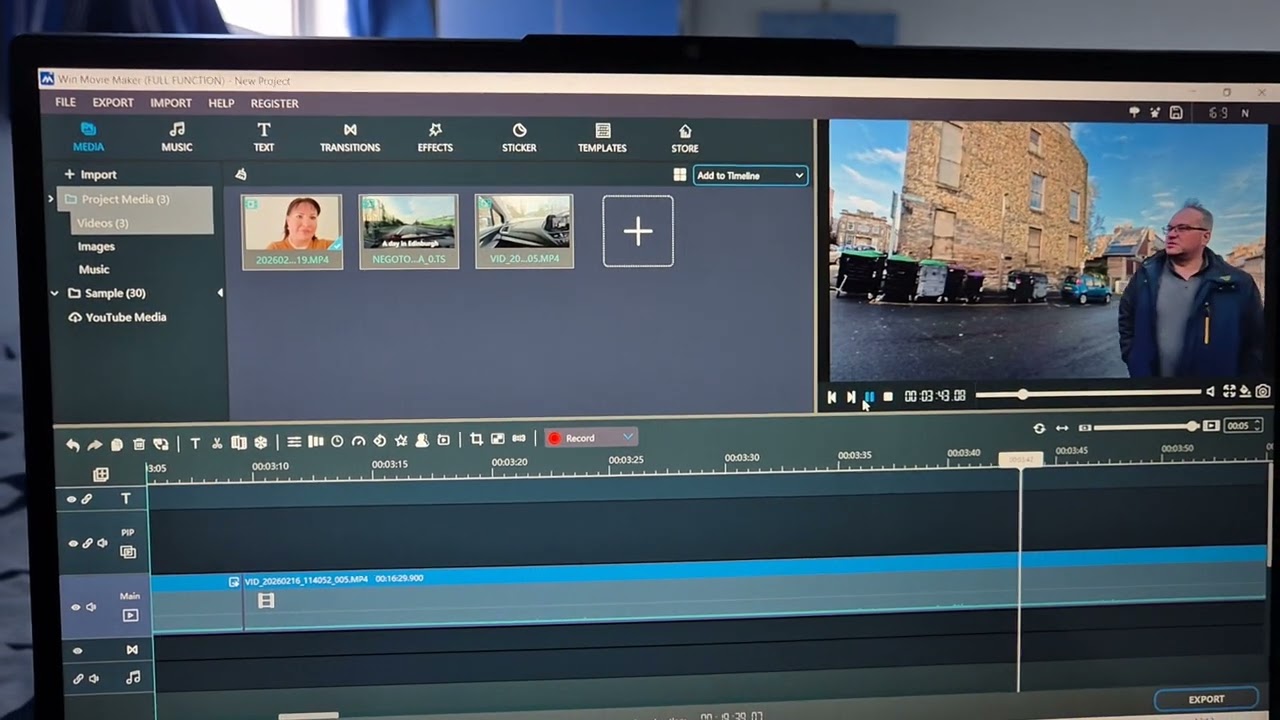The image size is (1280, 720).
Task: Click the copy clip icon in timeline toolbar
Action: tap(117, 444)
